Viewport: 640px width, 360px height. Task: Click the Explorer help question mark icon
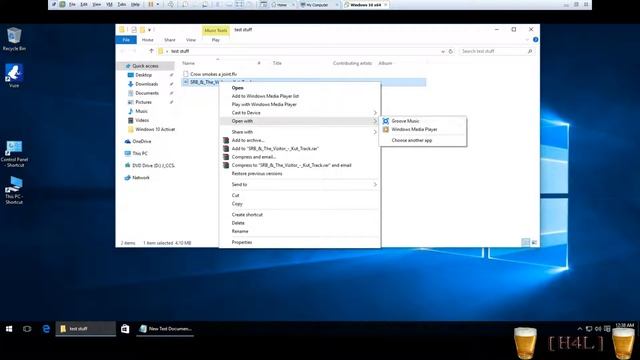coord(535,40)
